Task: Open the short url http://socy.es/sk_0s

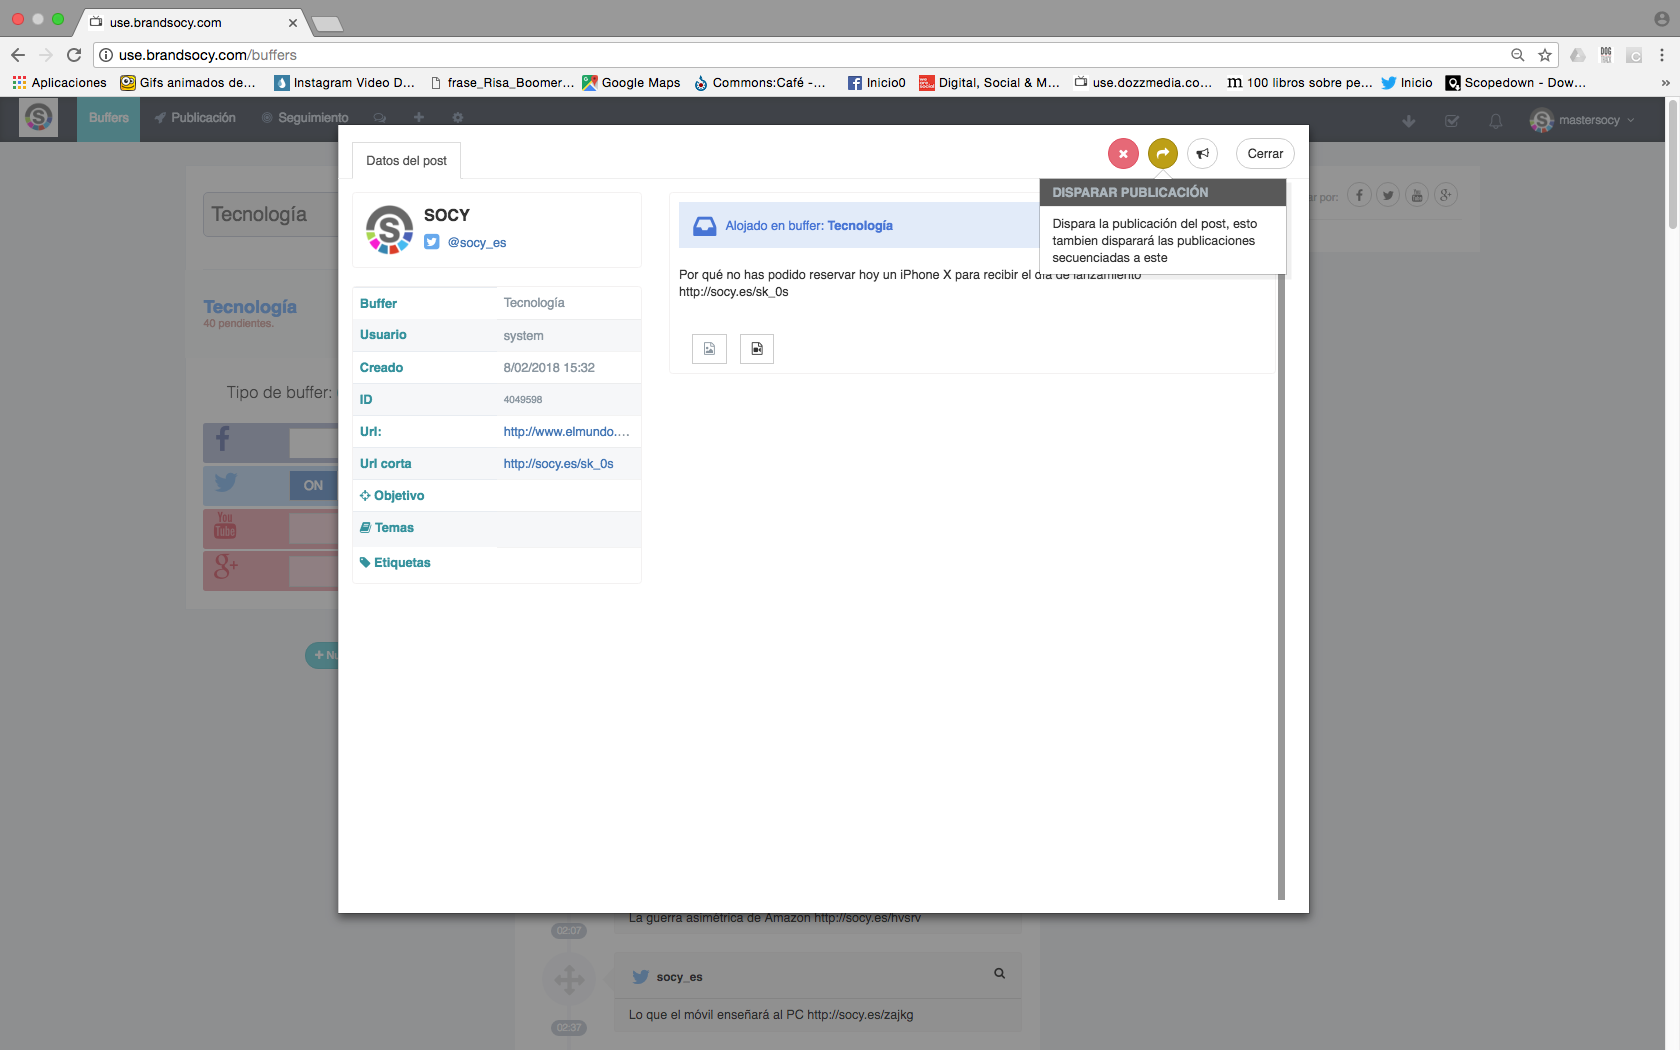Action: [x=558, y=464]
